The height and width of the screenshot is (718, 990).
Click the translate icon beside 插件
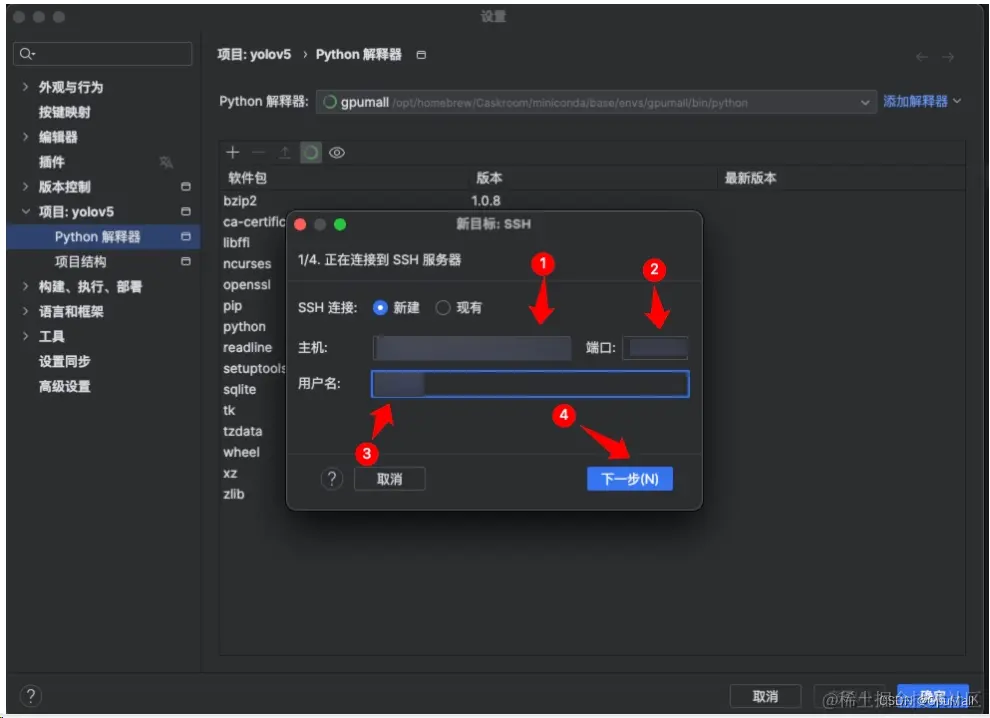coord(166,162)
